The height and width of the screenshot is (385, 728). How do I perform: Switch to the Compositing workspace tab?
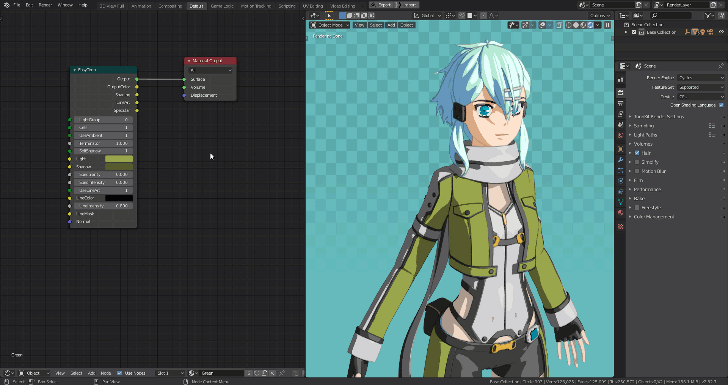(170, 6)
